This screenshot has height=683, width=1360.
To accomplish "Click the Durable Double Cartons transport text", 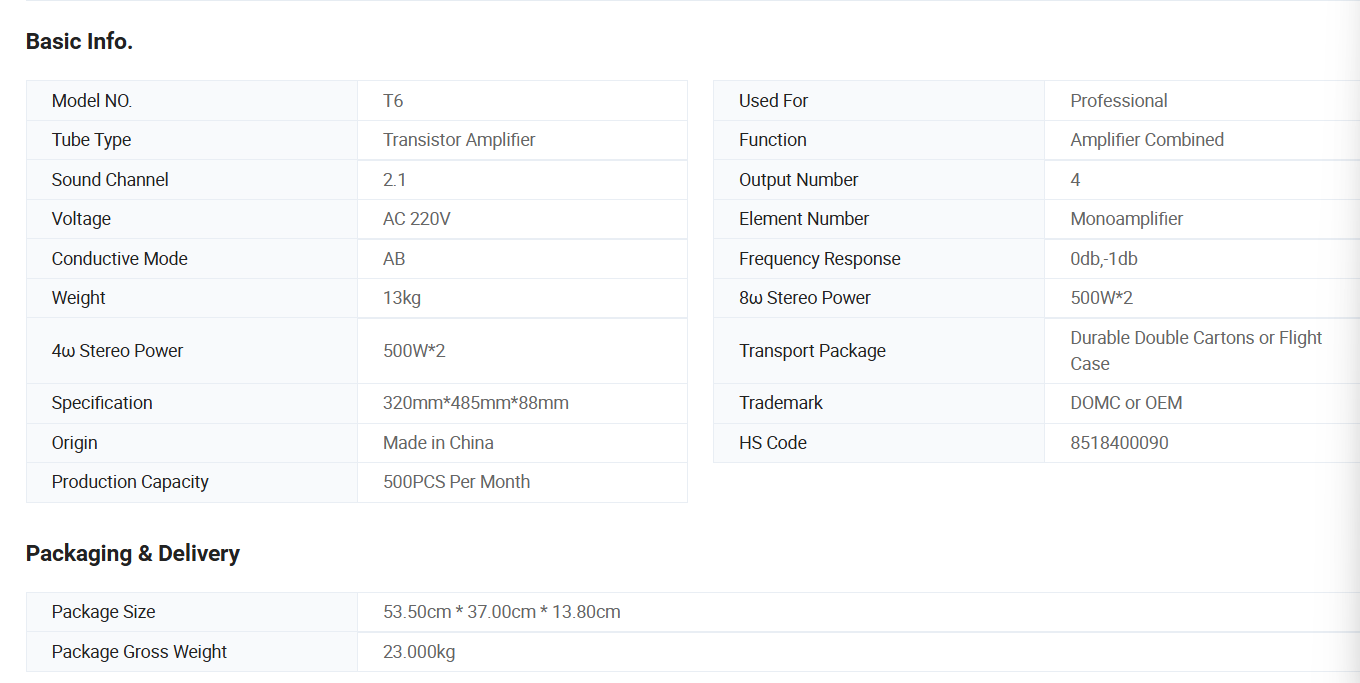I will pyautogui.click(x=1195, y=339).
